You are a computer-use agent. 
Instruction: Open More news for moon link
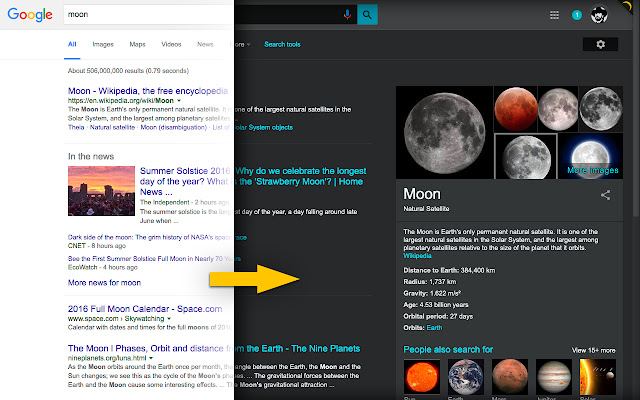(x=103, y=284)
